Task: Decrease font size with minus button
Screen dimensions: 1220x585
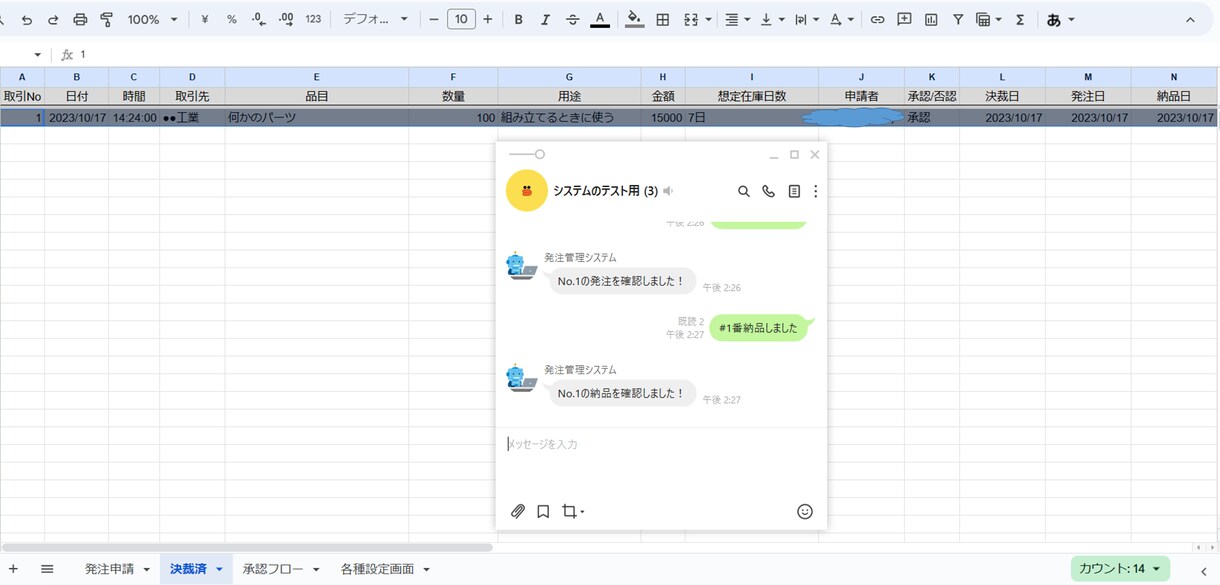Action: tap(434, 19)
